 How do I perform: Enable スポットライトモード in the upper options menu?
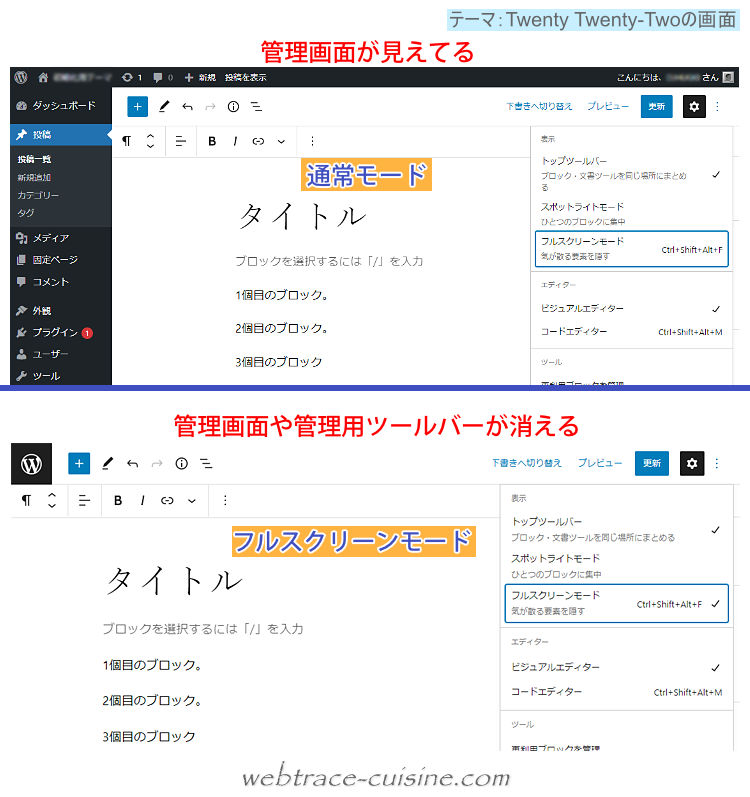pyautogui.click(x=632, y=214)
